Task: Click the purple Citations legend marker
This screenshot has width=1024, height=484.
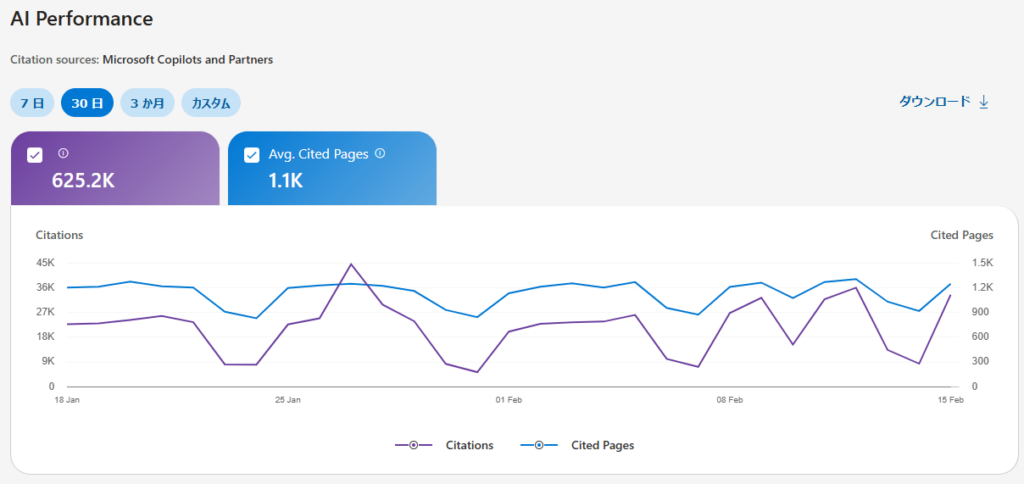Action: [x=413, y=445]
